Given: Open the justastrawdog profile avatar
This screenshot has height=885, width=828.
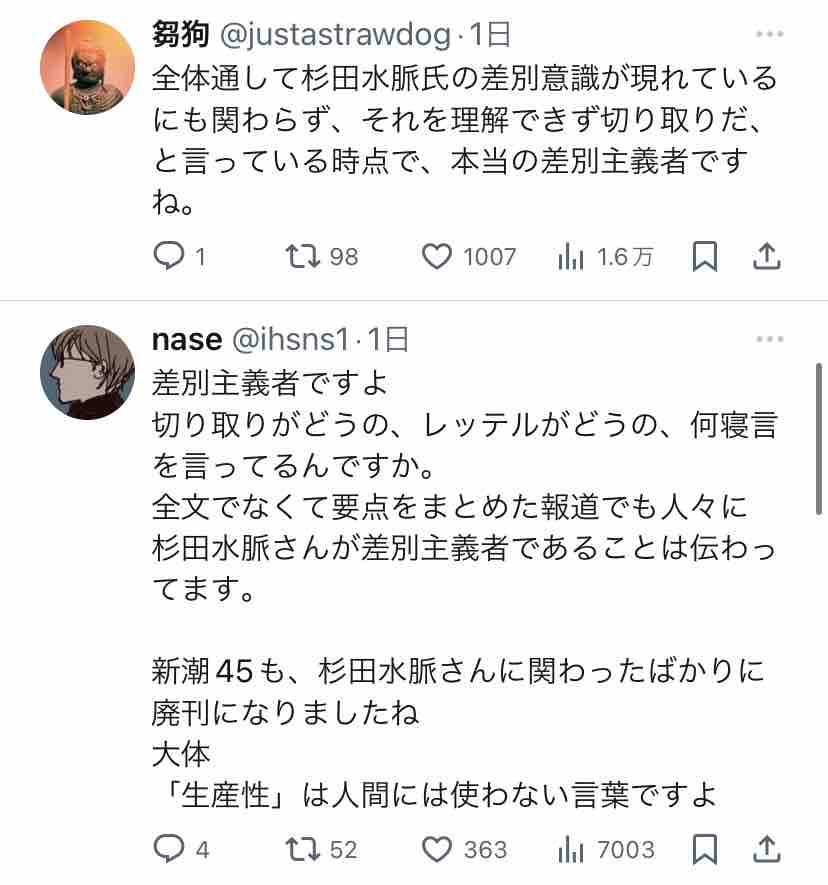Looking at the screenshot, I should pyautogui.click(x=87, y=67).
